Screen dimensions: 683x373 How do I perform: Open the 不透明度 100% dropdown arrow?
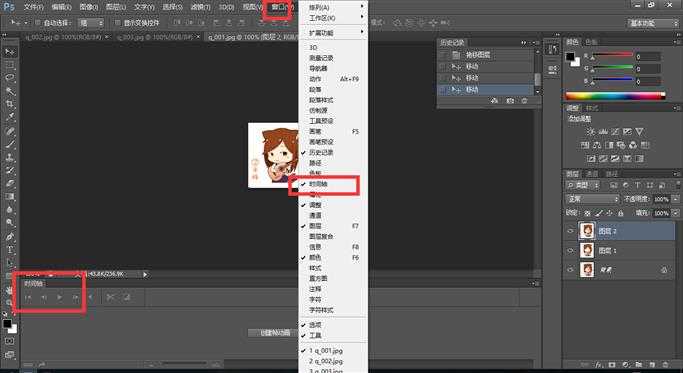click(675, 199)
